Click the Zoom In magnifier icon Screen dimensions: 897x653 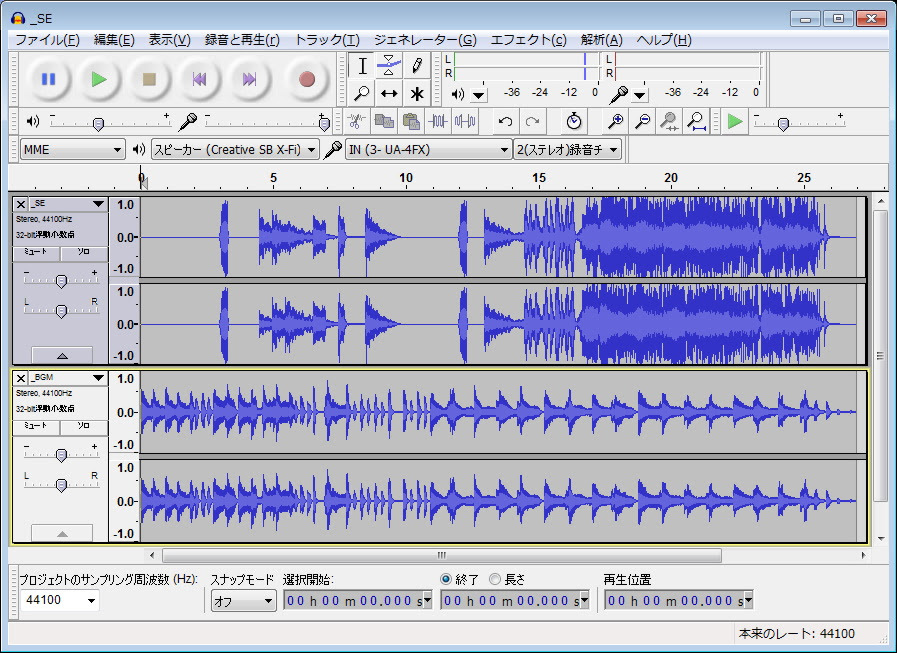[616, 121]
